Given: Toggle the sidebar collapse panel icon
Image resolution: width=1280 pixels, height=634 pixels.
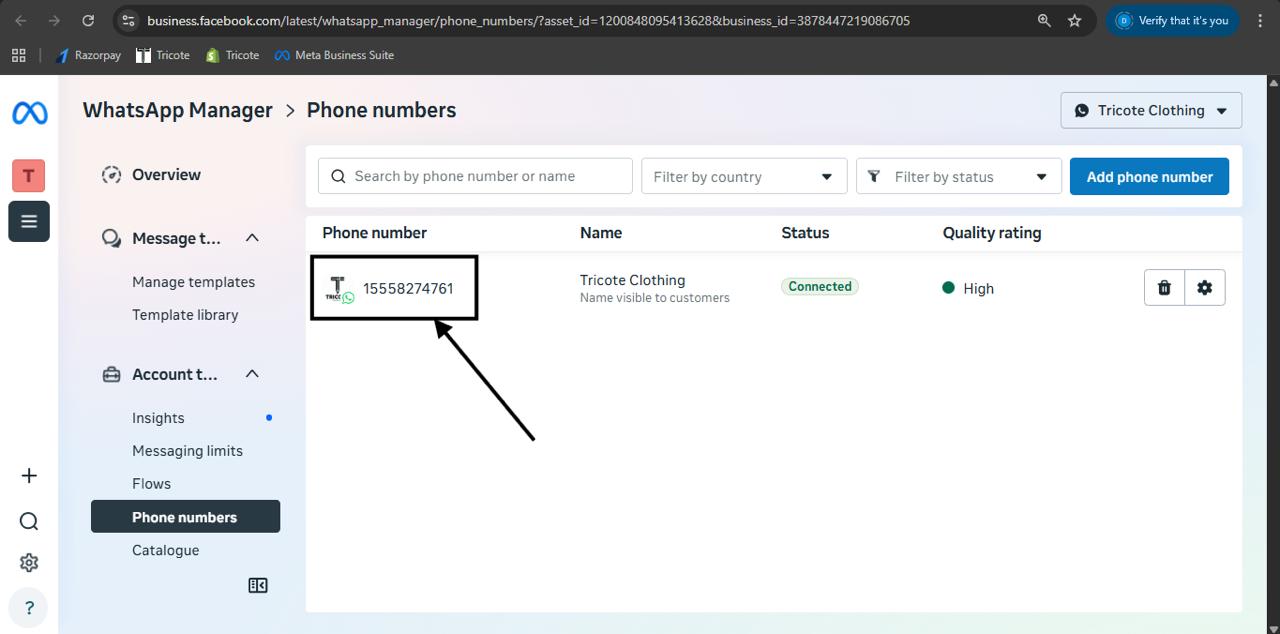Looking at the screenshot, I should click(x=258, y=586).
